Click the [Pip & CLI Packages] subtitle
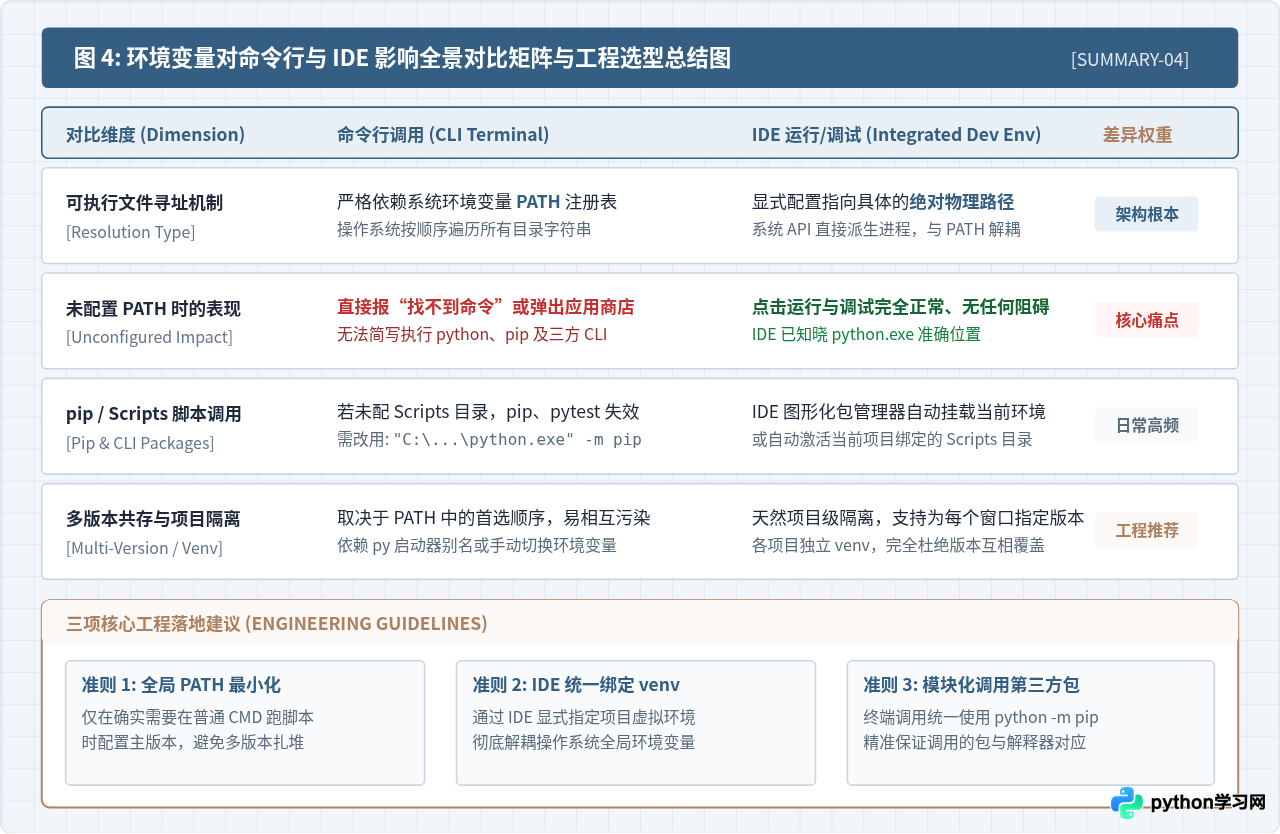This screenshot has height=834, width=1280. pos(140,442)
